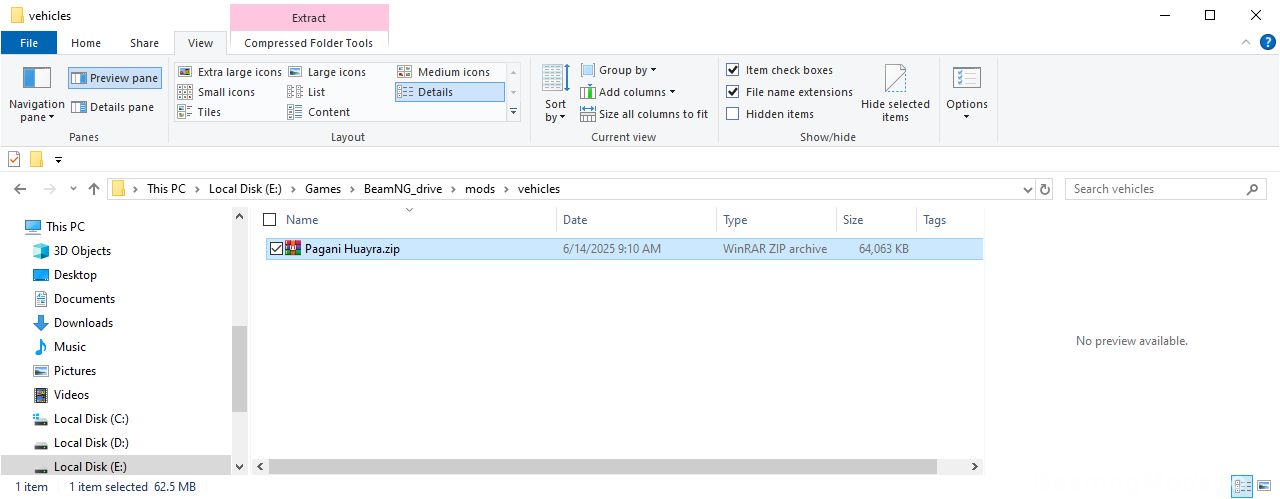This screenshot has width=1280, height=499.
Task: Open Customize Quick Access Toolbar dropdown
Action: click(x=58, y=159)
